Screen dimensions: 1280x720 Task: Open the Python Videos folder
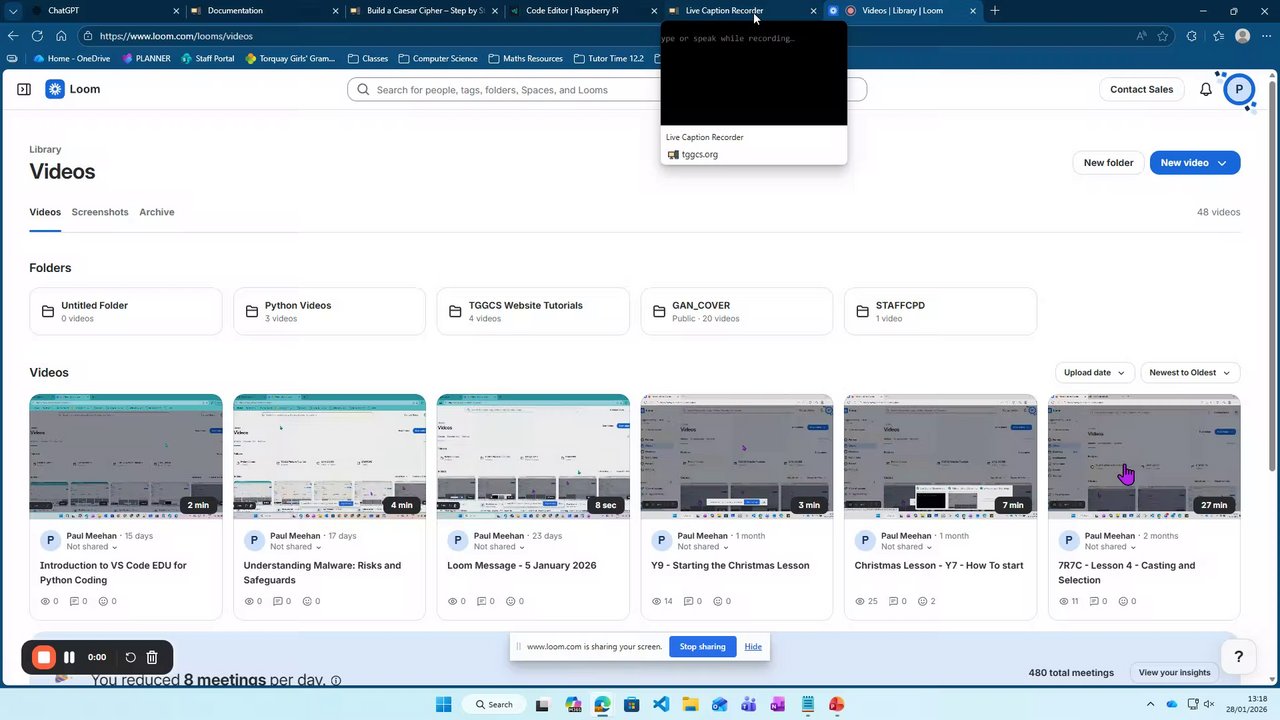click(329, 311)
